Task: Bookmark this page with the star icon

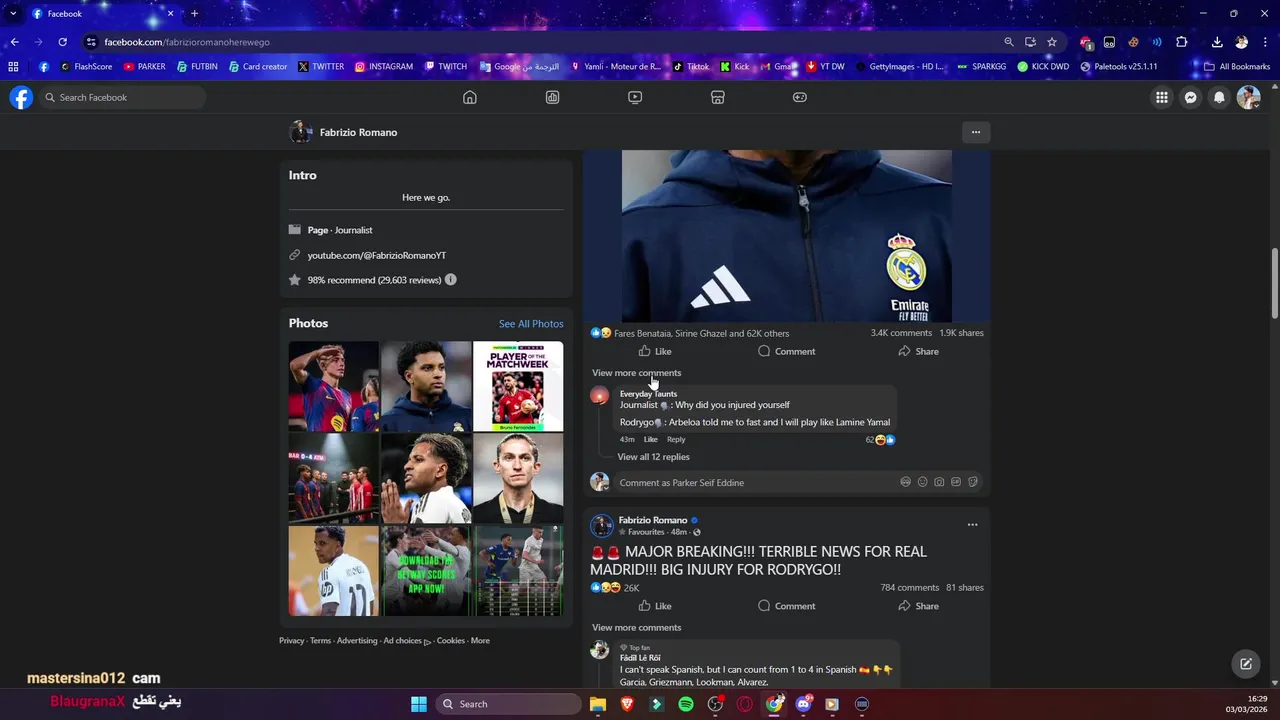Action: [x=1052, y=42]
